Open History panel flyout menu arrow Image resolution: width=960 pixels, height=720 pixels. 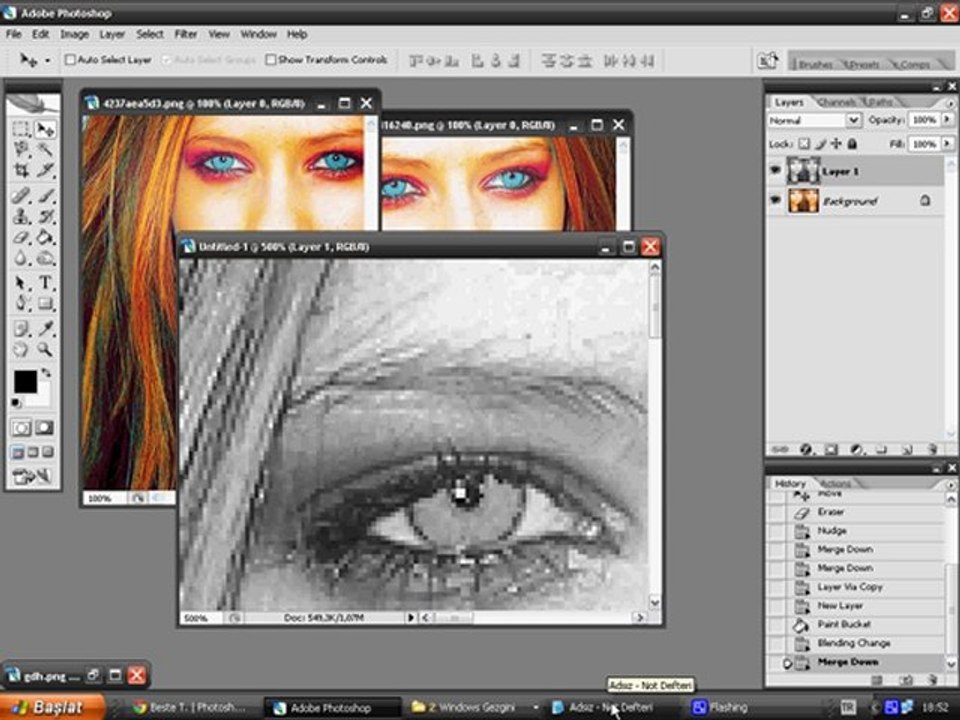[951, 484]
